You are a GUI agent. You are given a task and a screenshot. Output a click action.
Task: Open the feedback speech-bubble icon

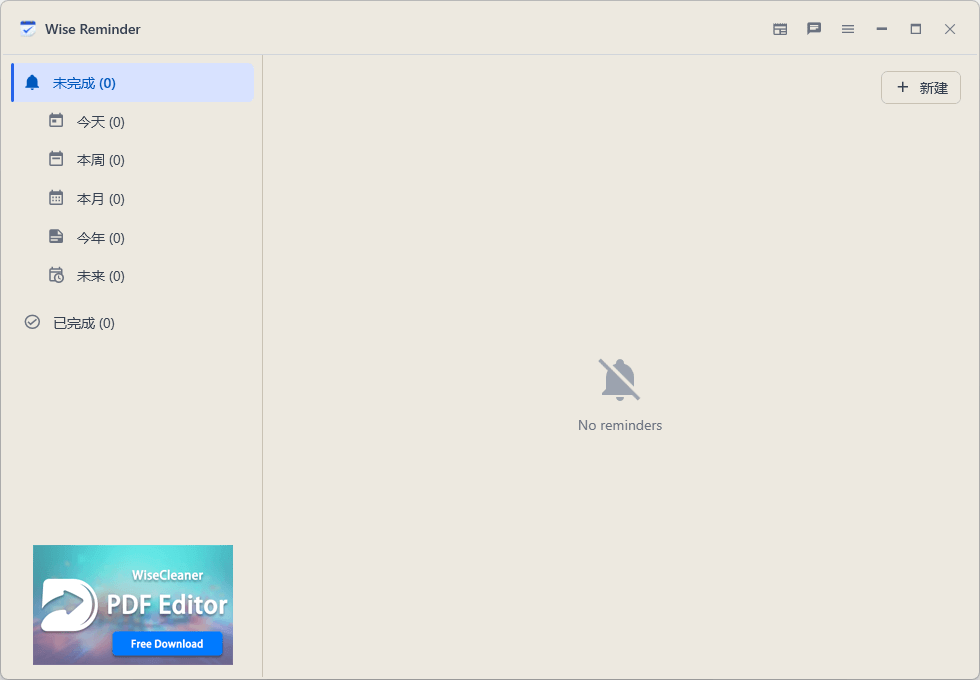click(814, 29)
